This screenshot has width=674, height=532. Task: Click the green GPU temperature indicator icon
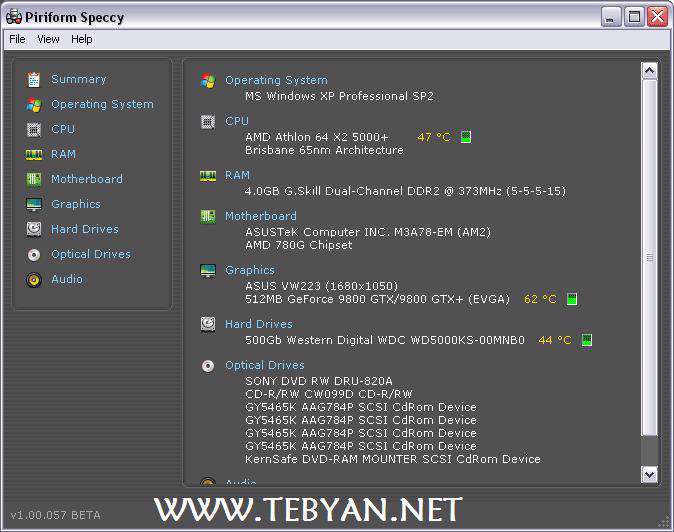coord(572,299)
